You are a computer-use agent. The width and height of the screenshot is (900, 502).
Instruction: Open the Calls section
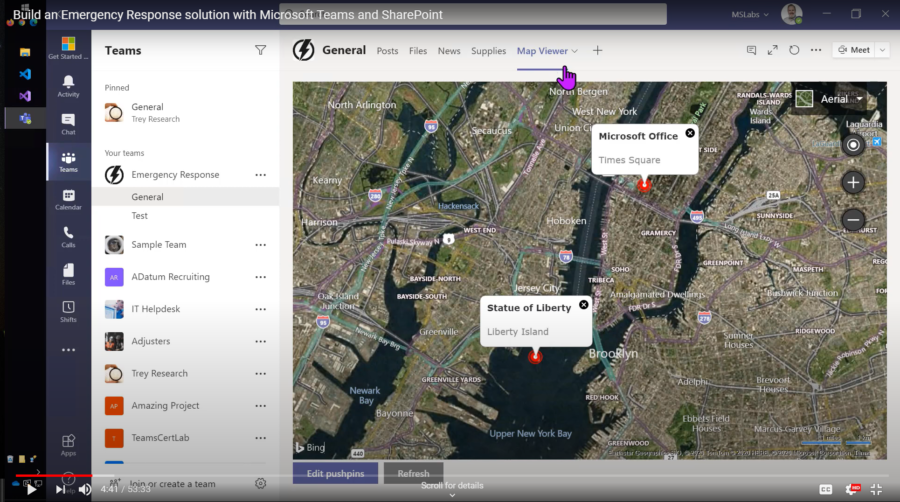coord(68,236)
